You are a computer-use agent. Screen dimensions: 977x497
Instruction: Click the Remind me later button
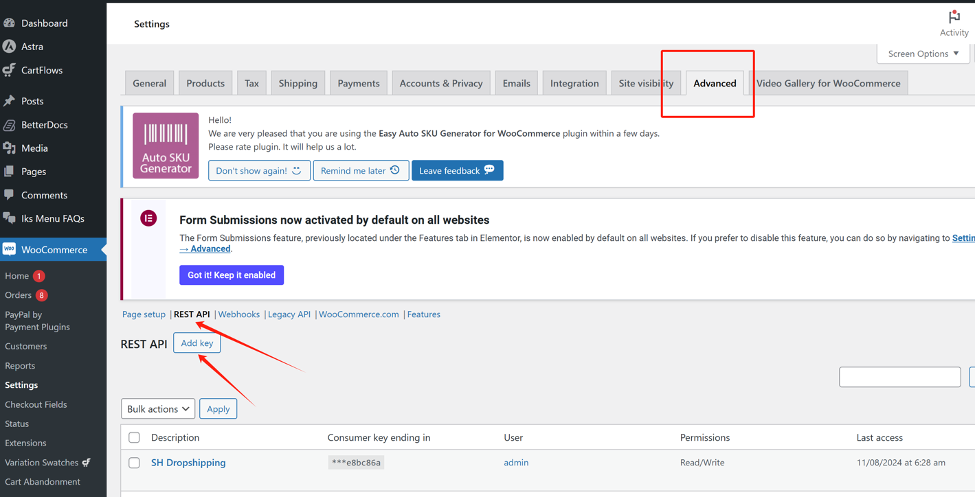click(361, 171)
